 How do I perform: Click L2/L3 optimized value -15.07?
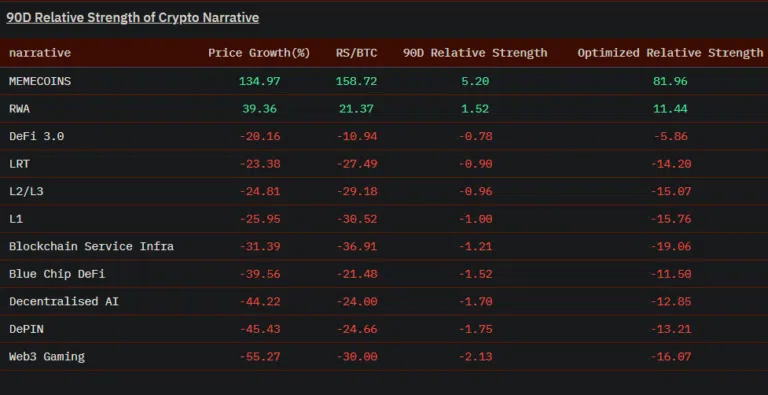tap(671, 191)
